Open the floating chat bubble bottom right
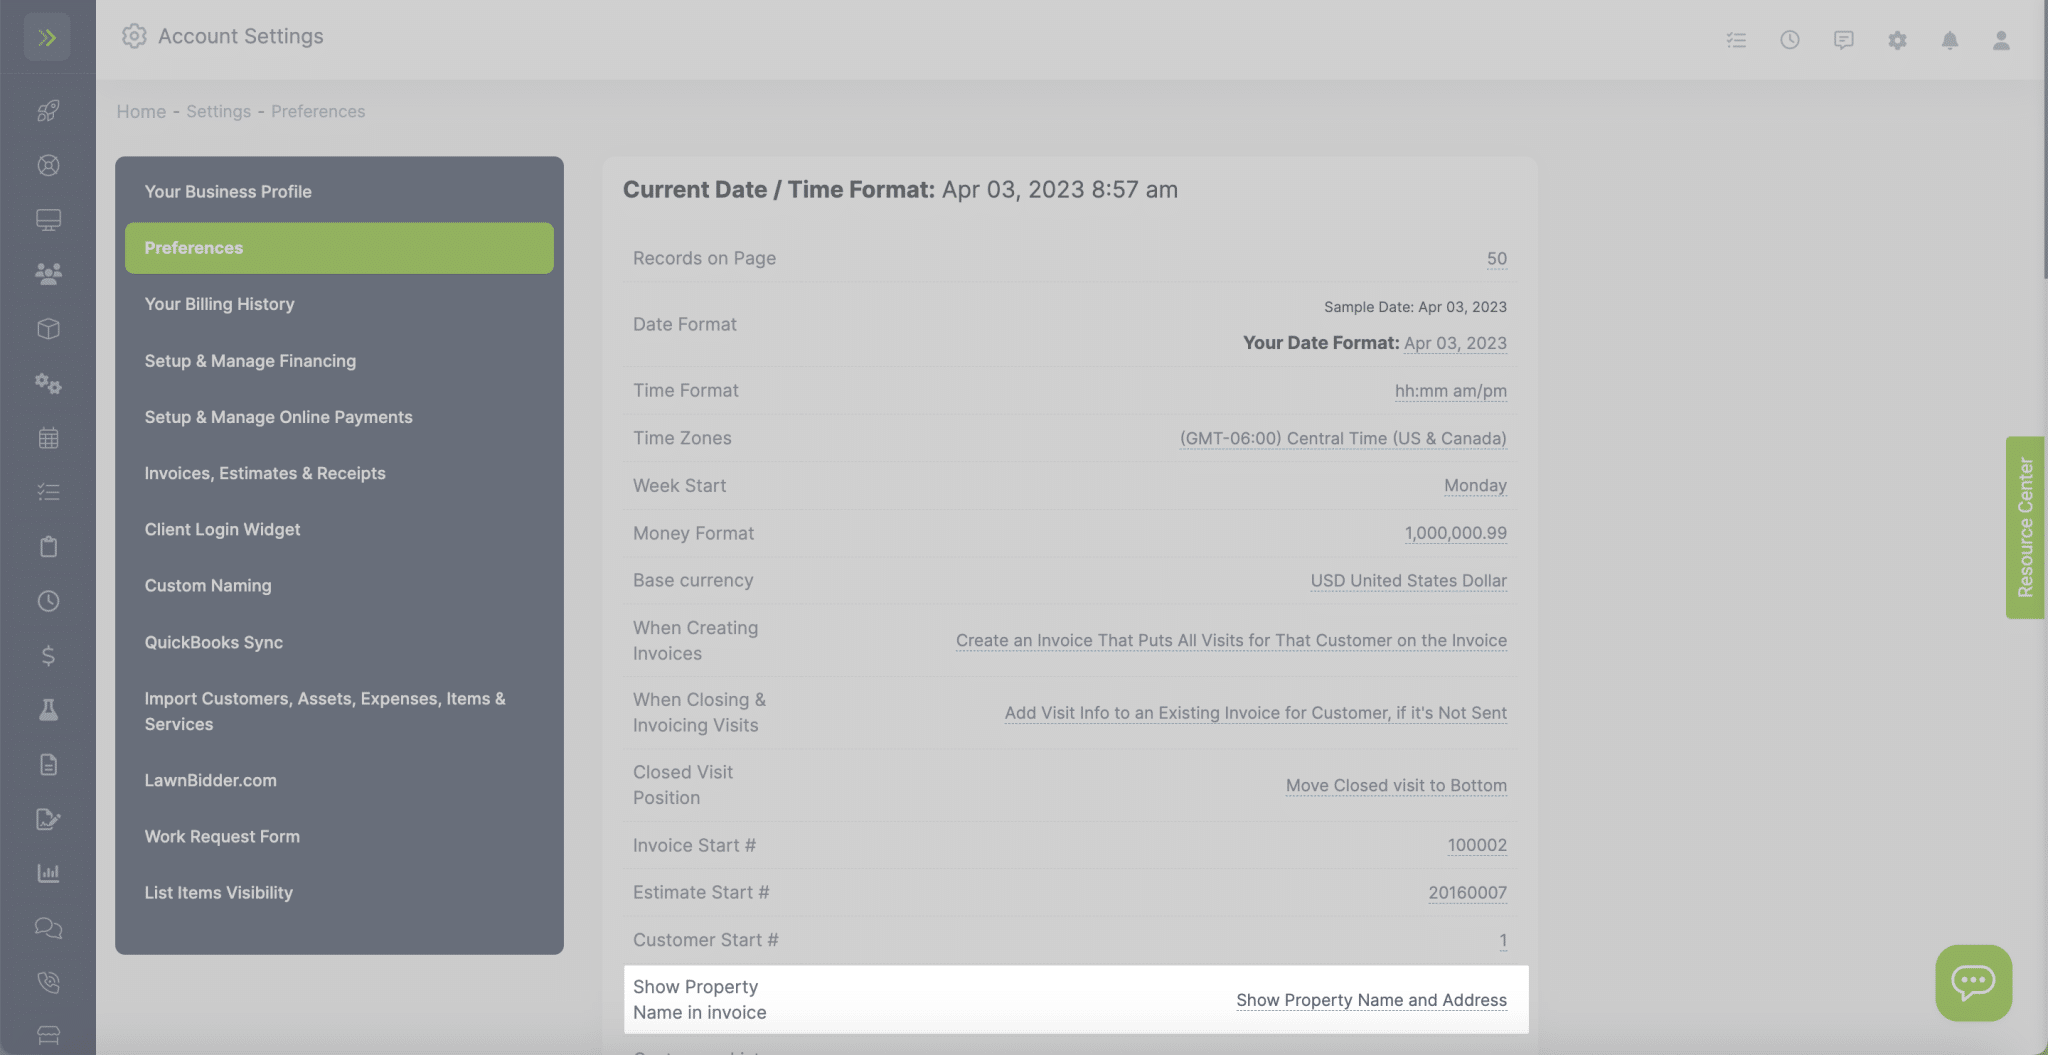Screen dimensions: 2048x1055 pos(1972,983)
